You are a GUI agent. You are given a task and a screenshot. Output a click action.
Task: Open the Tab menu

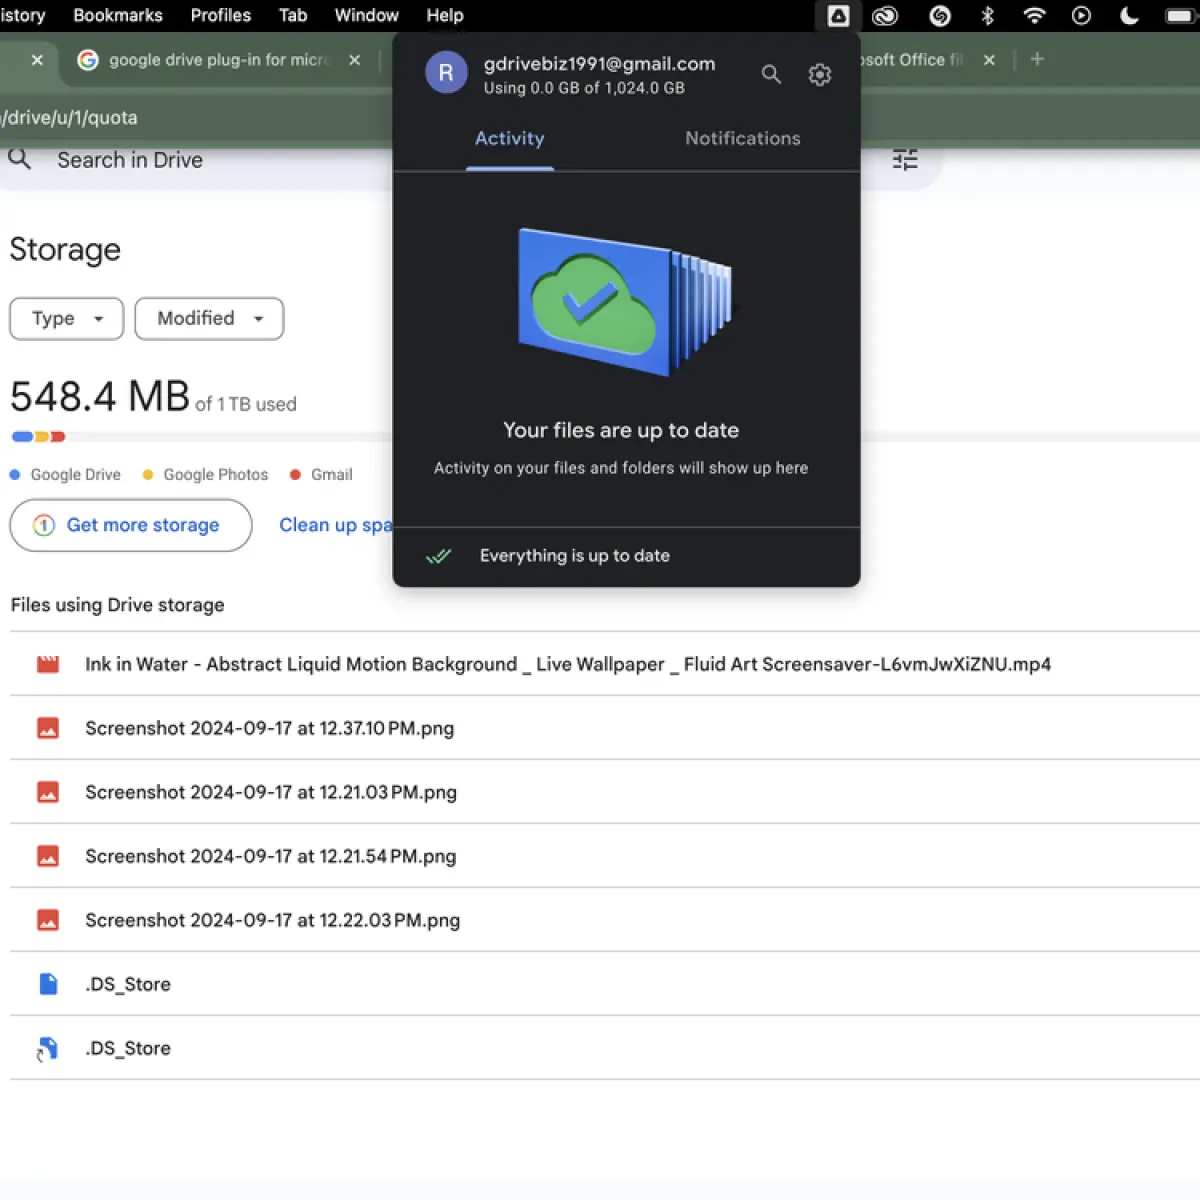(293, 15)
